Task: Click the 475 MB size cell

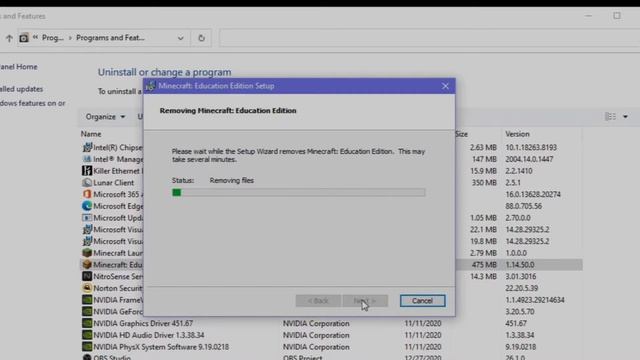Action: (484, 265)
